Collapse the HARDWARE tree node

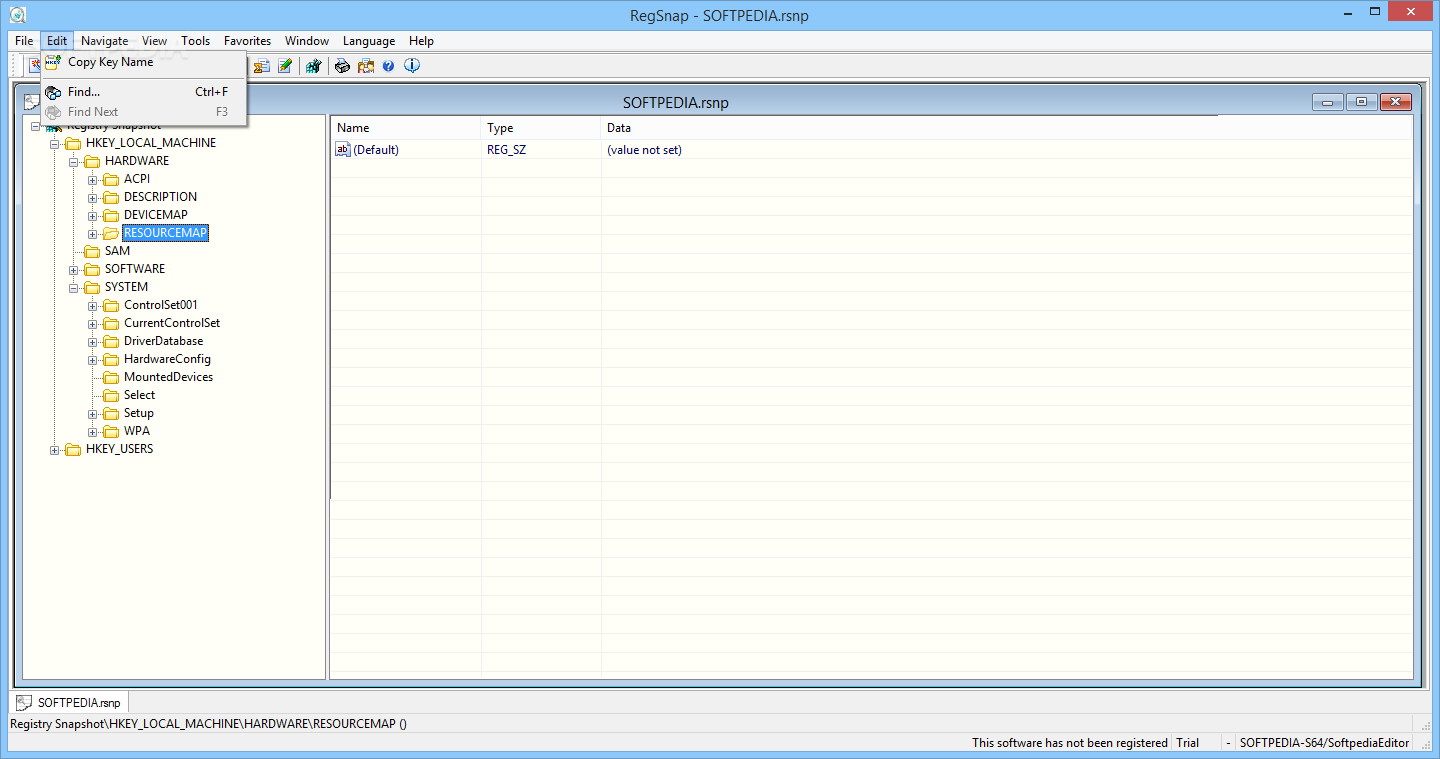click(74, 162)
